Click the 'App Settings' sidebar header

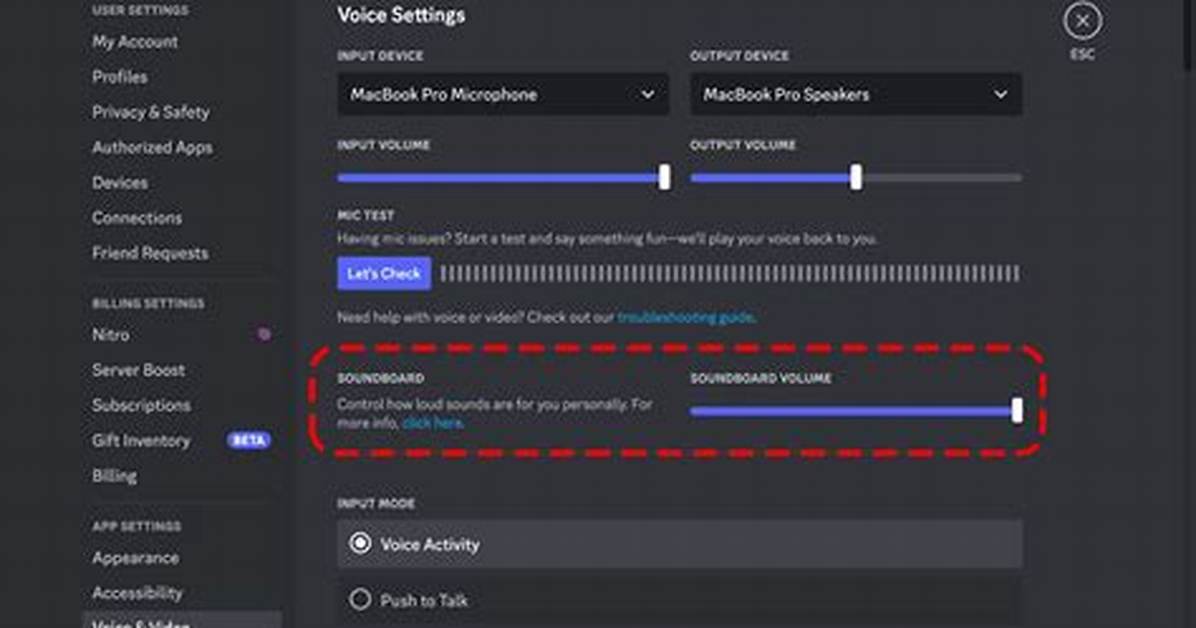pyautogui.click(x=137, y=527)
